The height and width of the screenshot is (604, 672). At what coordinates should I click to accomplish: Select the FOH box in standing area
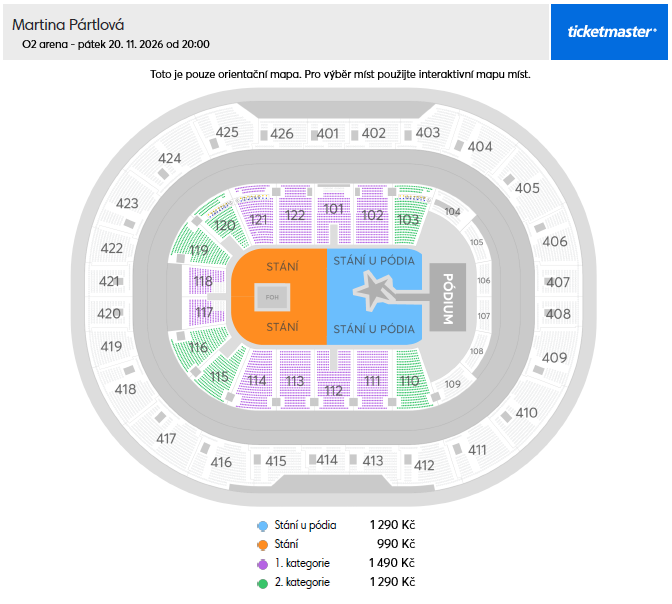point(270,297)
